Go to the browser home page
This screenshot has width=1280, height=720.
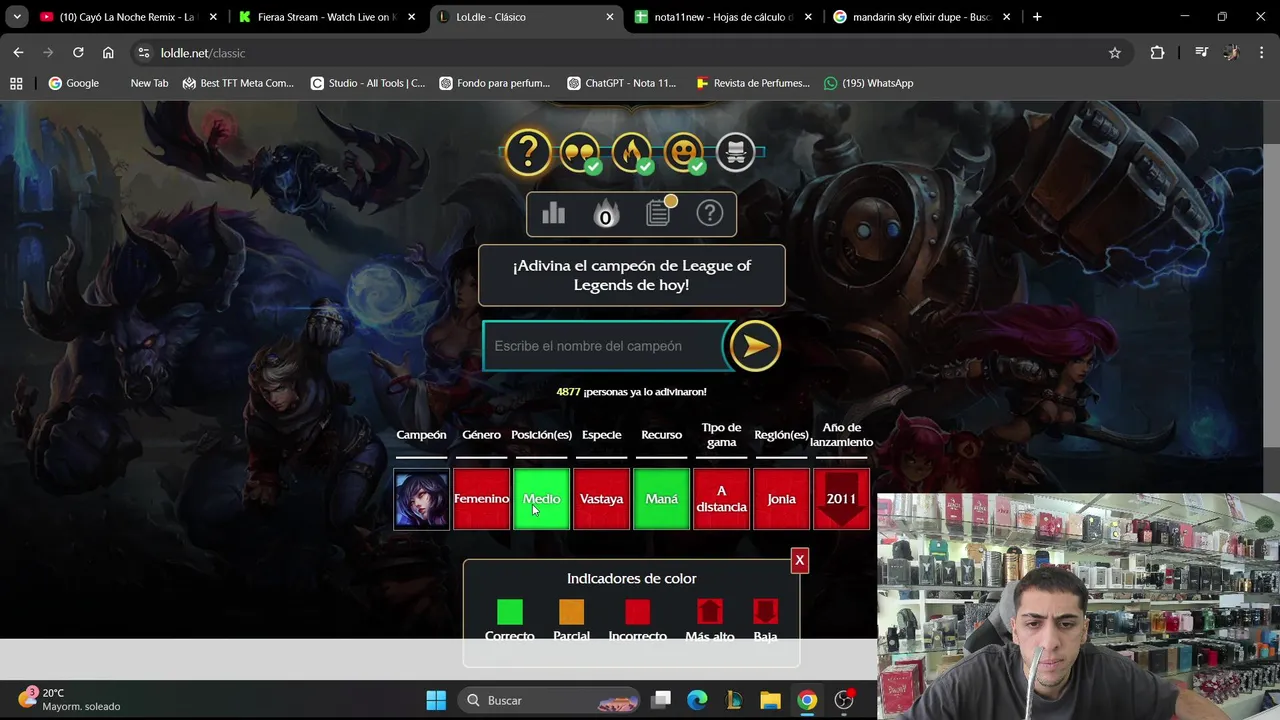pyautogui.click(x=108, y=53)
